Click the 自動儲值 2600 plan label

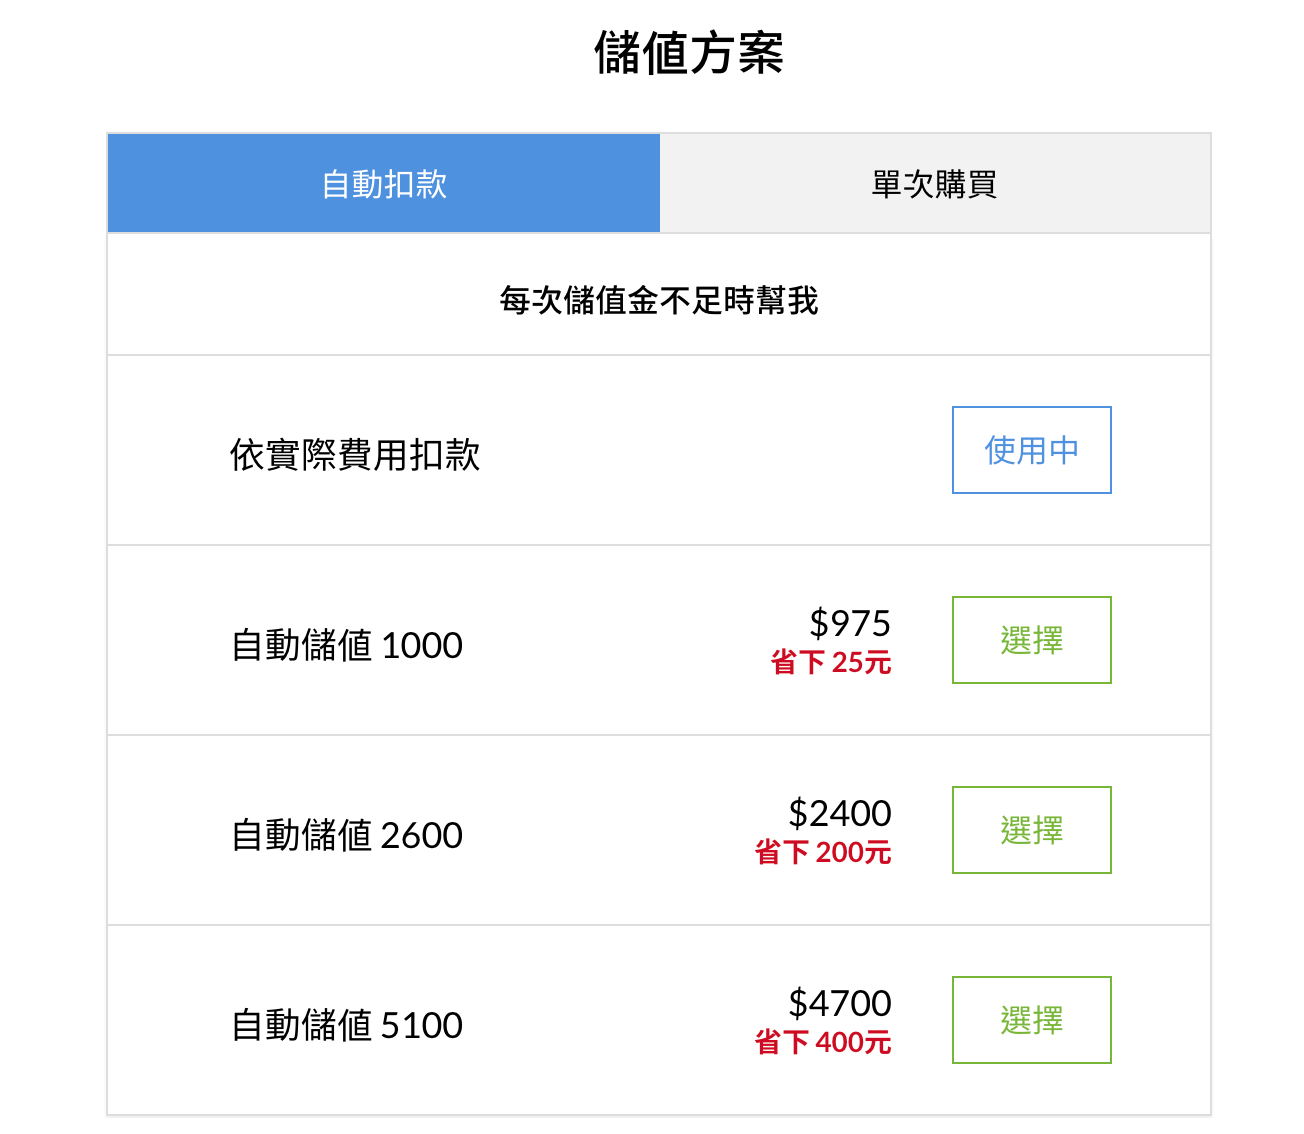coord(347,835)
